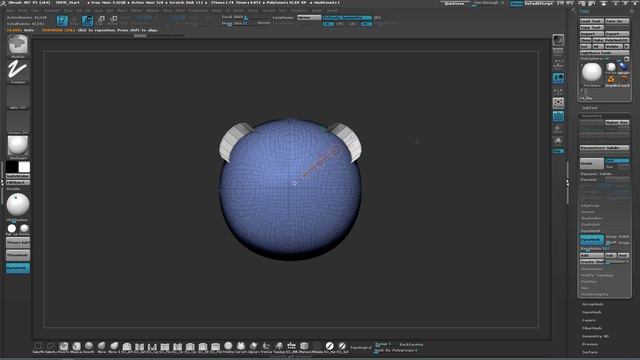The image size is (640, 360).
Task: Open the Alpha Off selector
Action: pos(18,96)
